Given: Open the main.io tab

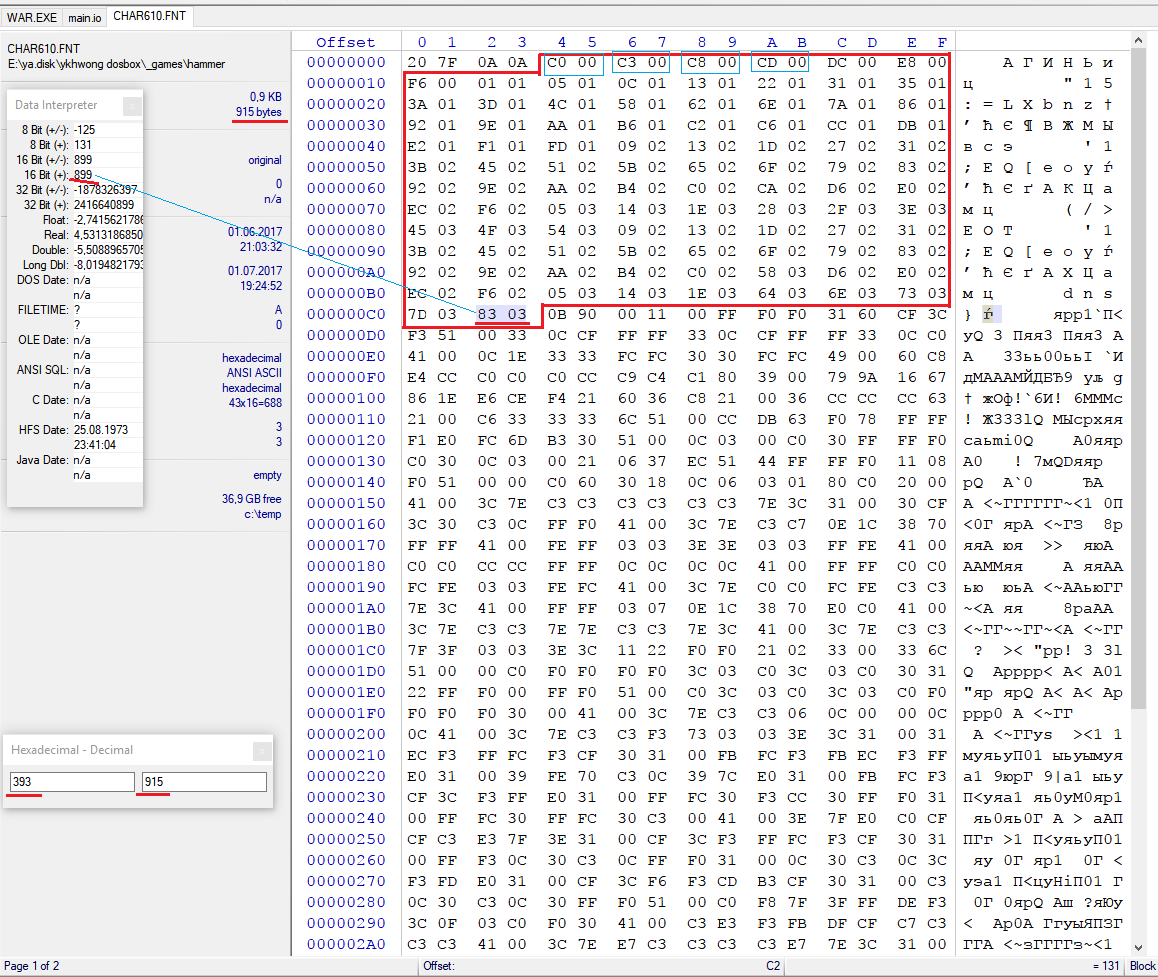Looking at the screenshot, I should coord(85,18).
